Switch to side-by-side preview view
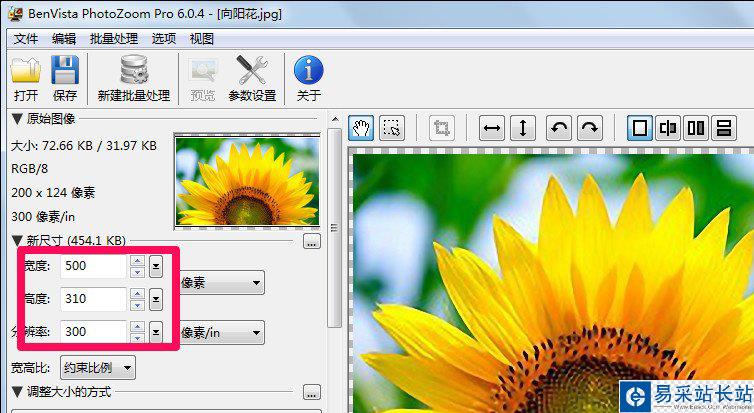 tap(696, 128)
